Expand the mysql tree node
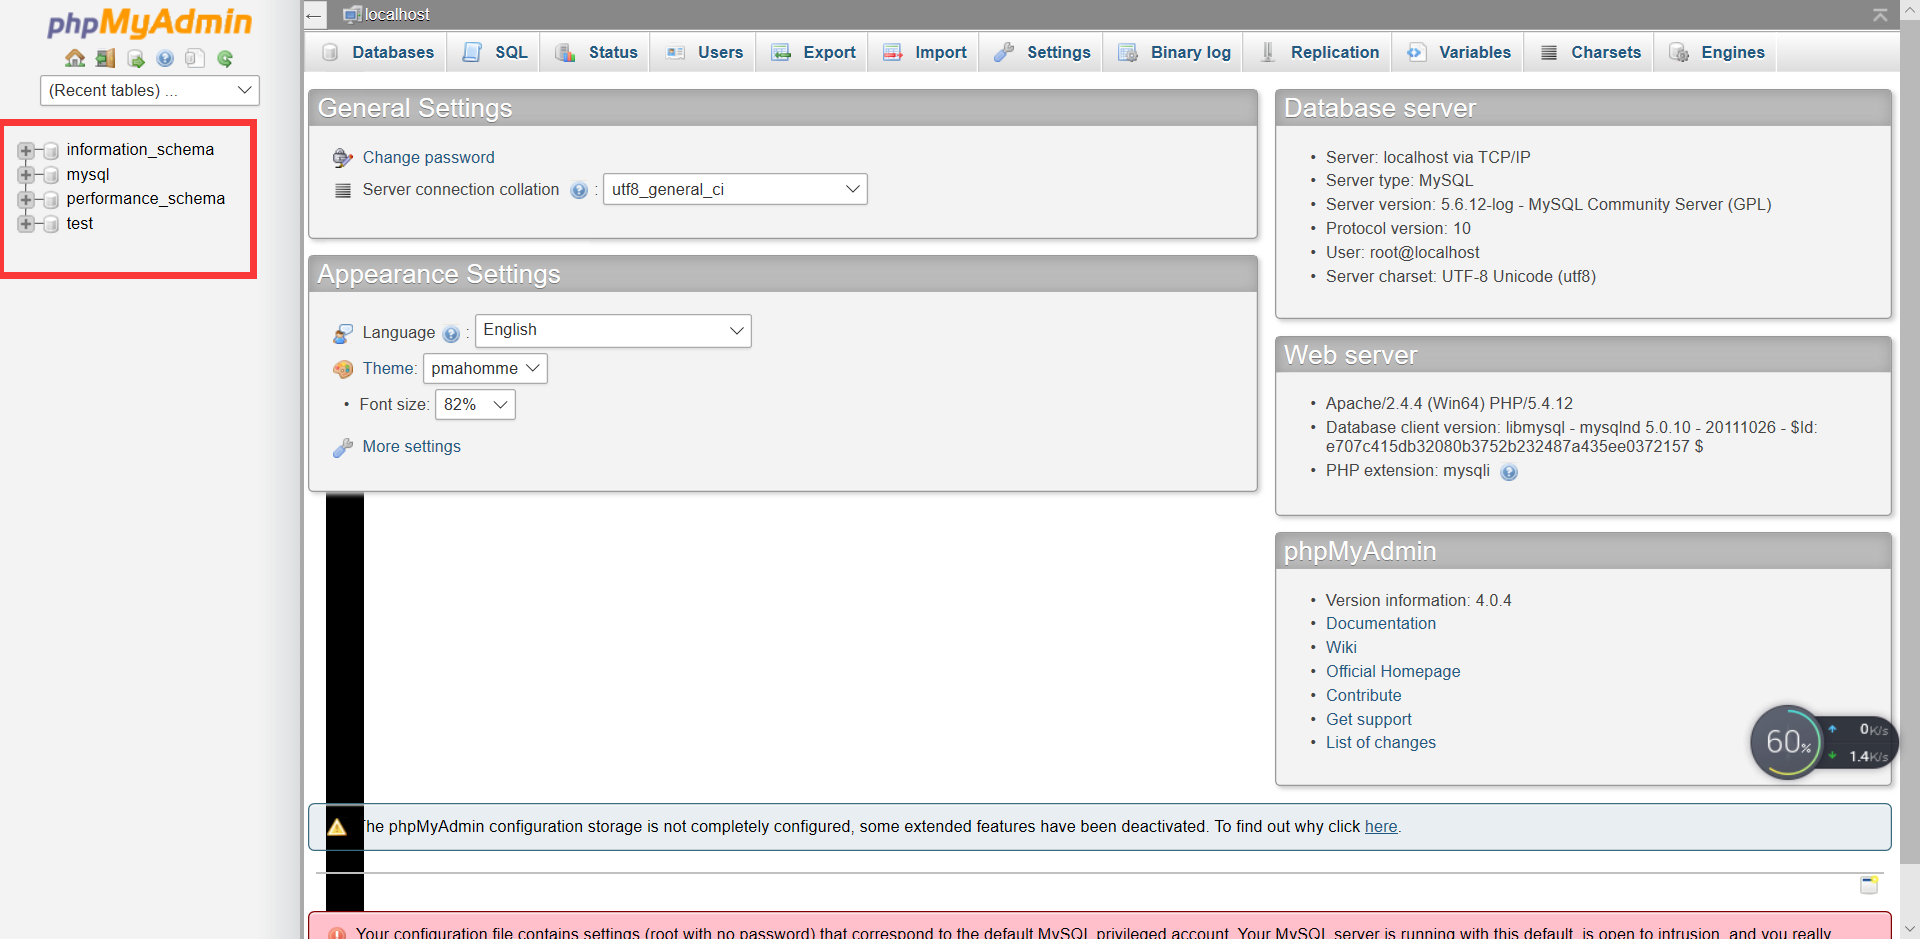This screenshot has height=939, width=1920. pos(26,175)
